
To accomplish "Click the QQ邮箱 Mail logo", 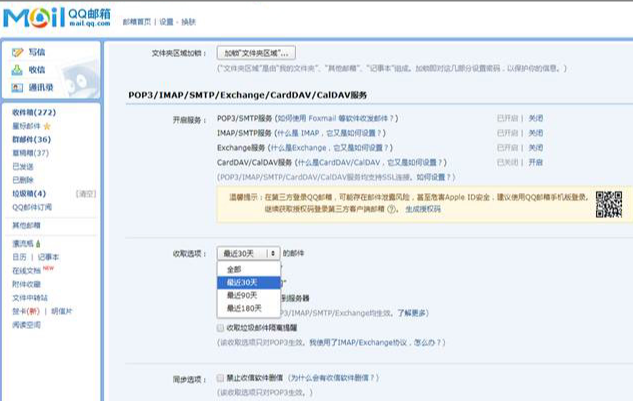I will (57, 17).
